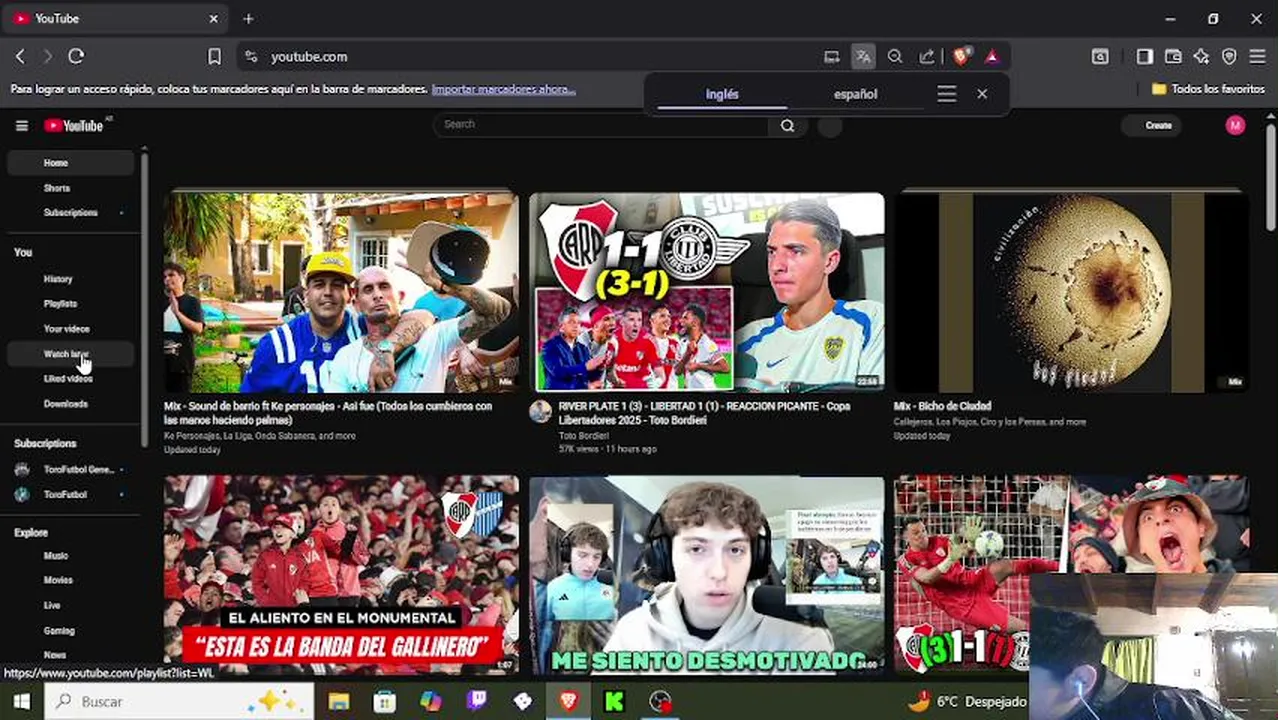Open Subscriptions in sidebar top section

pyautogui.click(x=70, y=213)
